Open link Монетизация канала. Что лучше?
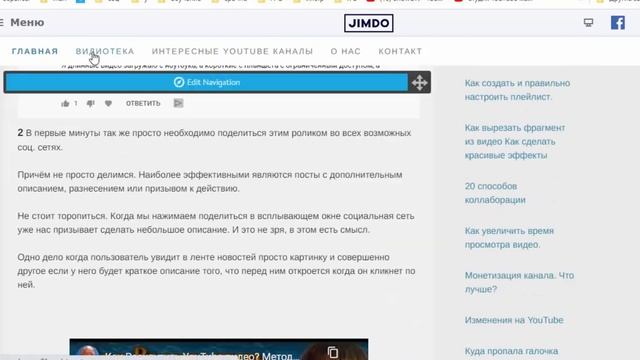The width and height of the screenshot is (640, 360). pos(519,282)
